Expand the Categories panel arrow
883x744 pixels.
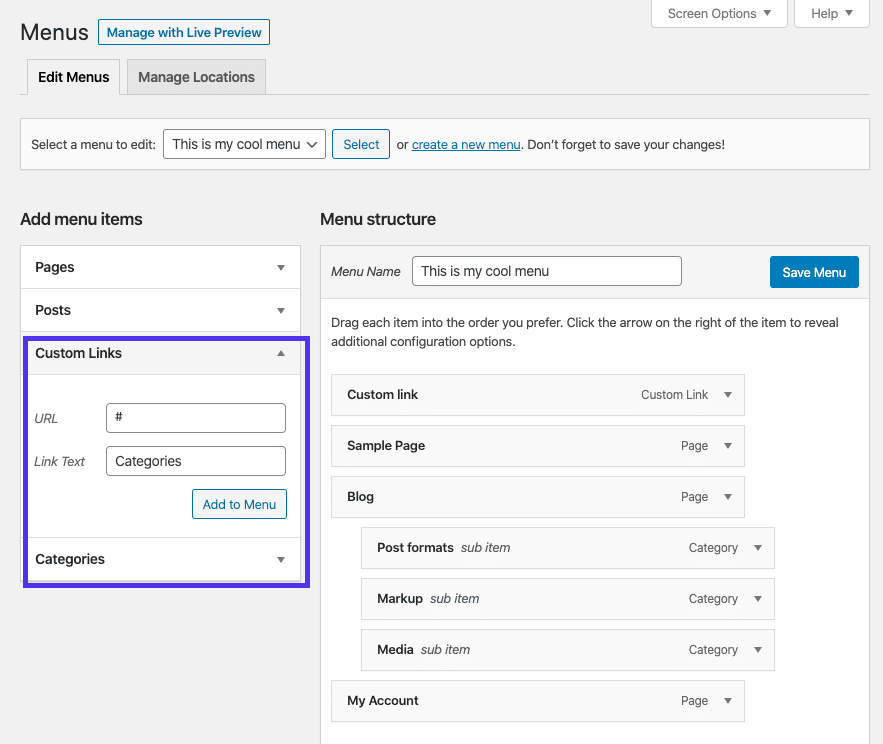(x=281, y=560)
